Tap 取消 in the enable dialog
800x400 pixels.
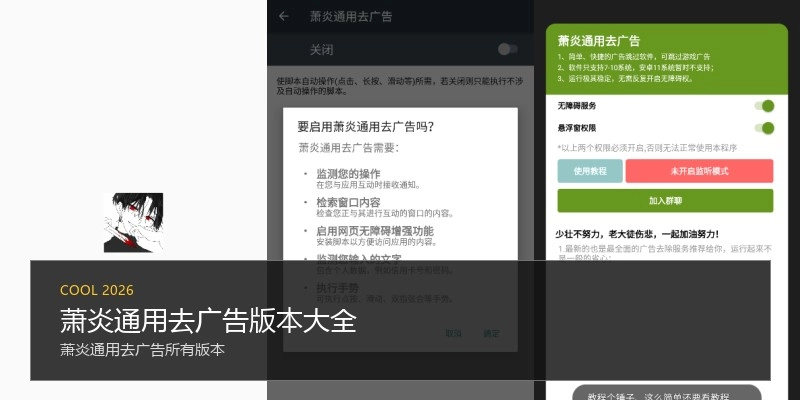point(453,334)
